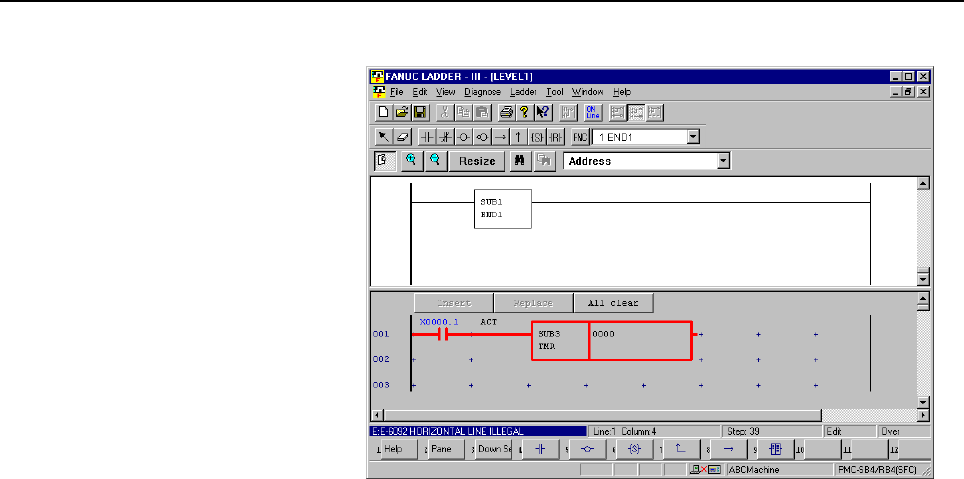Image resolution: width=964 pixels, height=479 pixels.
Task: Choose the normally closed contact tool
Action: pos(445,137)
